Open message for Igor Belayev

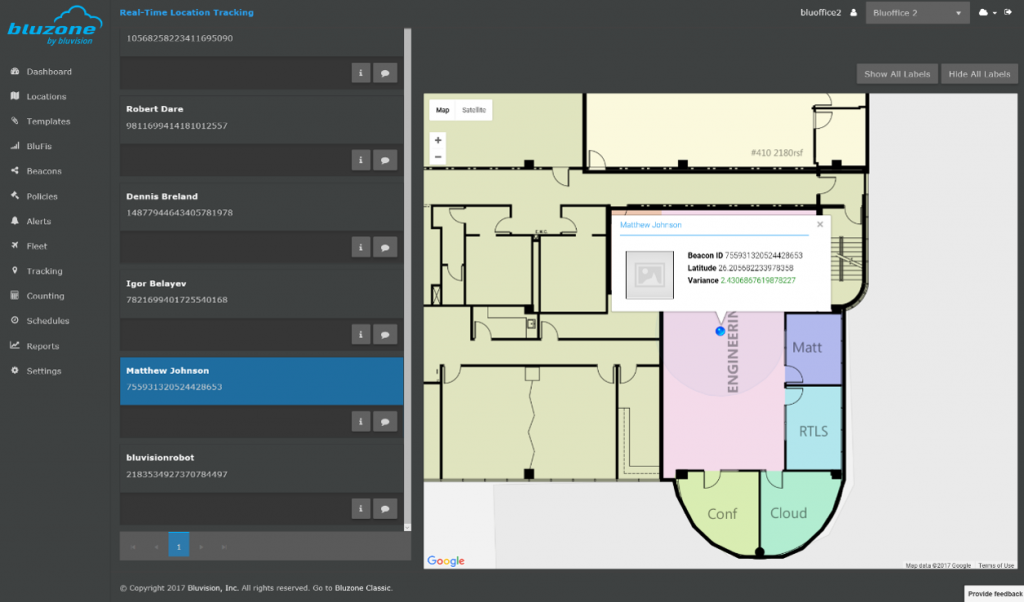click(x=385, y=334)
